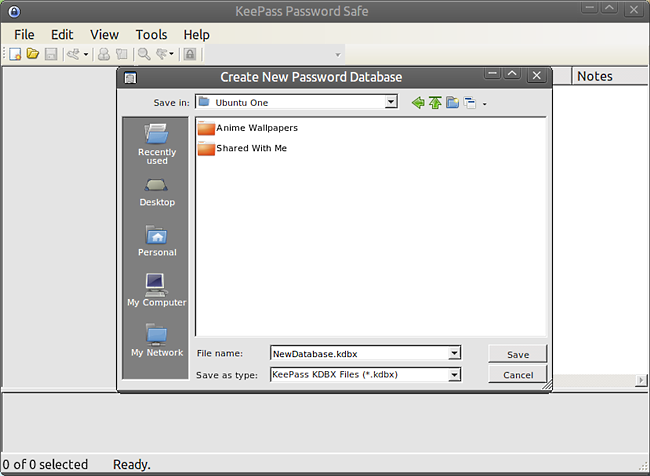The width and height of the screenshot is (650, 476).
Task: Click the horizontal scrollbar right arrow
Action: 641,380
